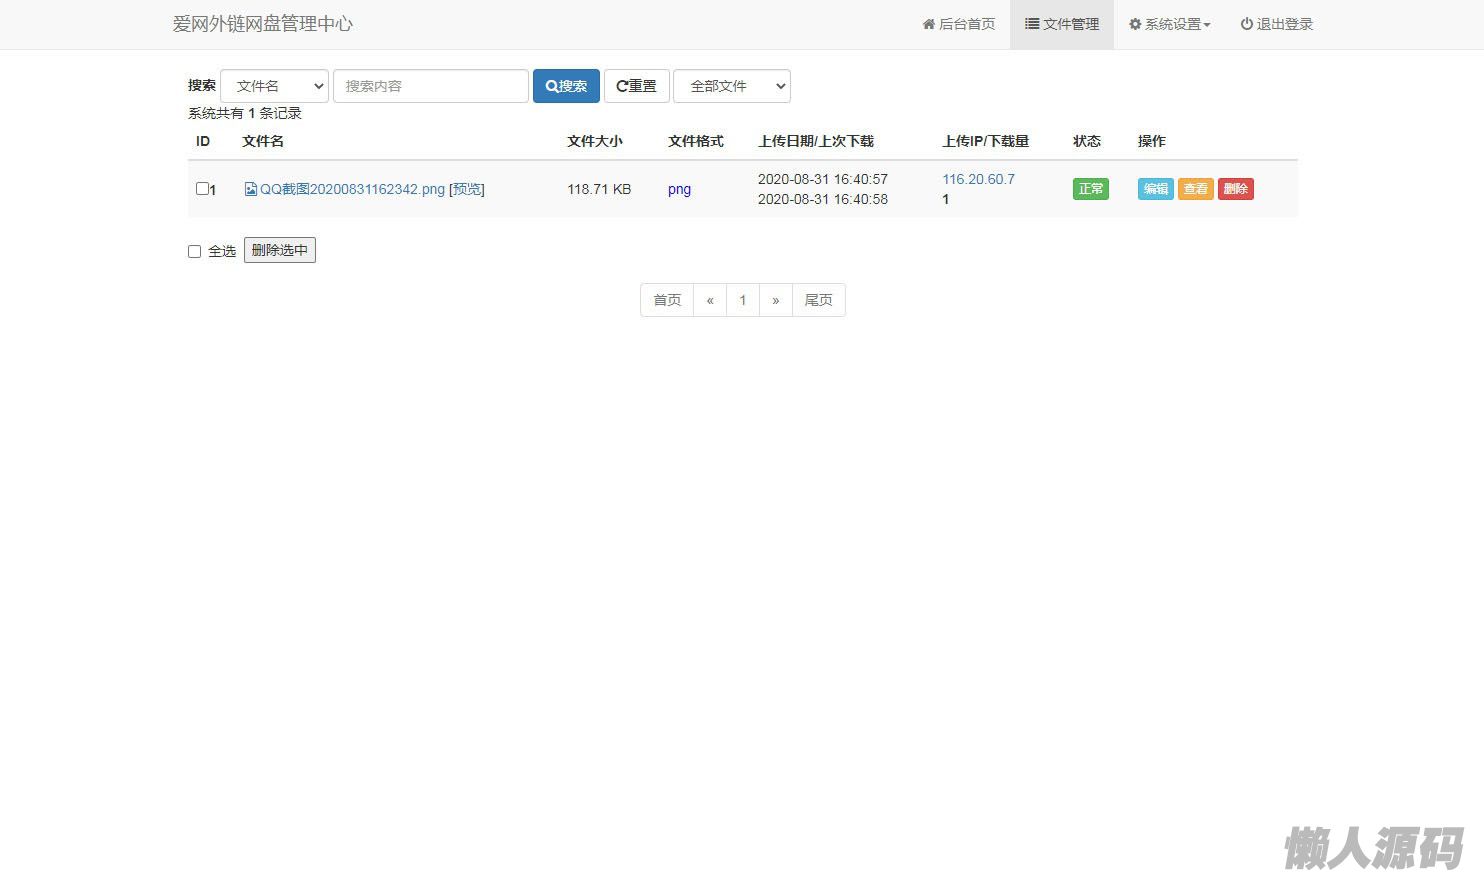This screenshot has height=883, width=1484.
Task: Open the 爱网外链网盘管理中心 brand link
Action: 262,24
